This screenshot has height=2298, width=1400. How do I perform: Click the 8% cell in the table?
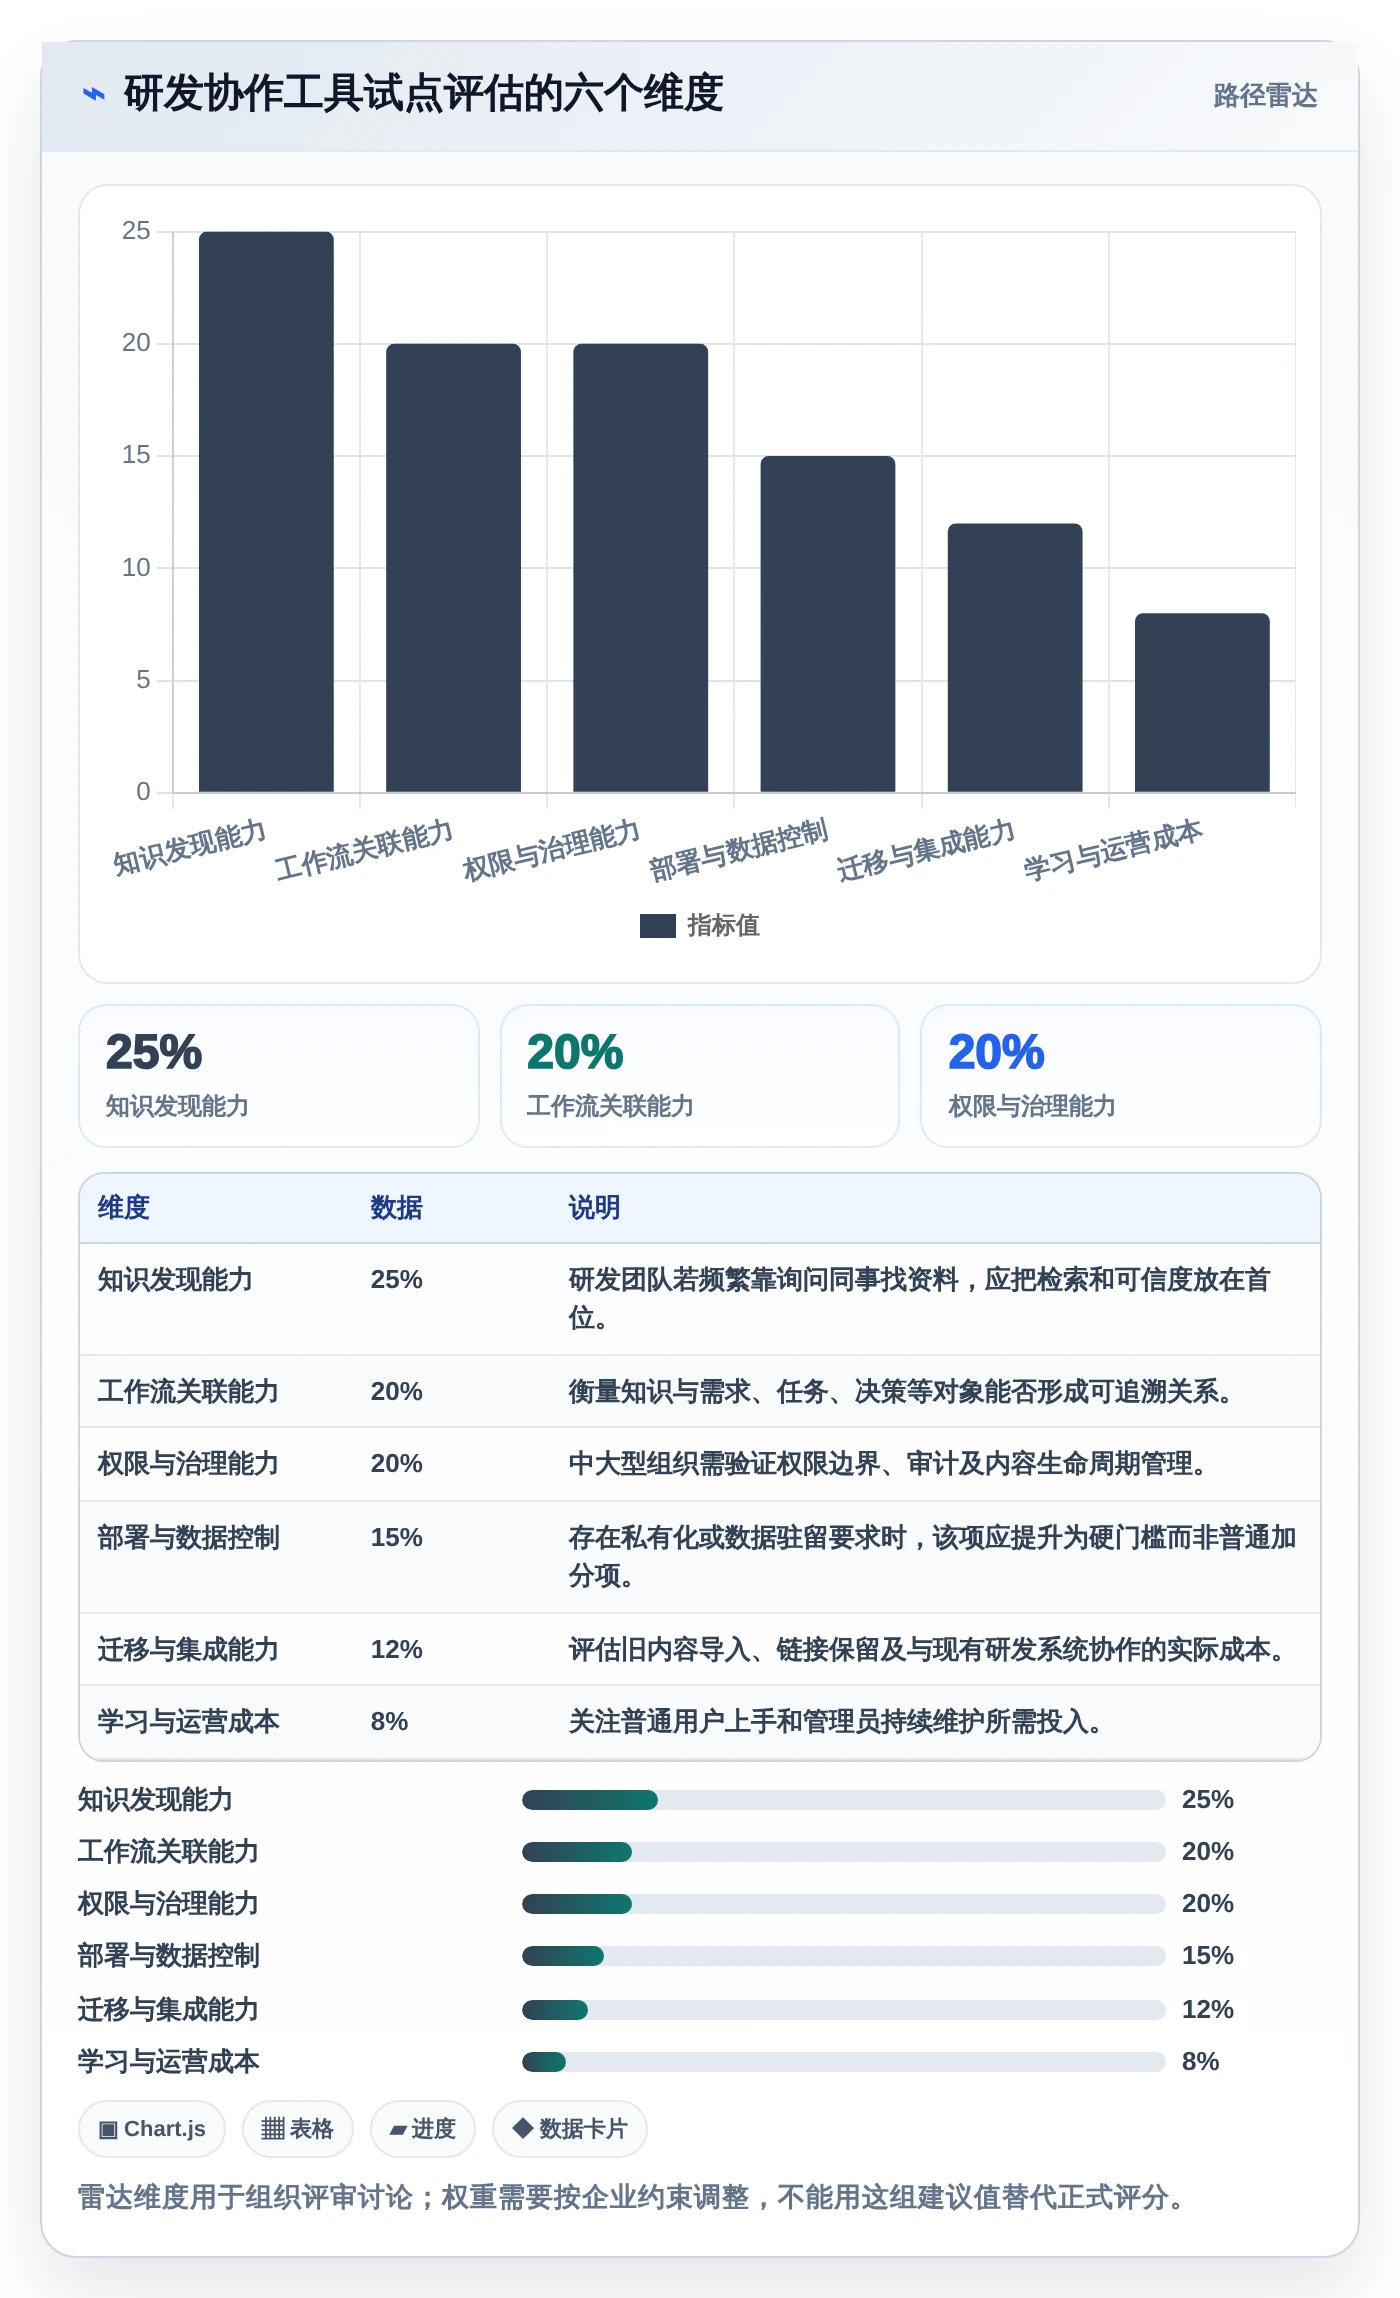(x=389, y=1722)
